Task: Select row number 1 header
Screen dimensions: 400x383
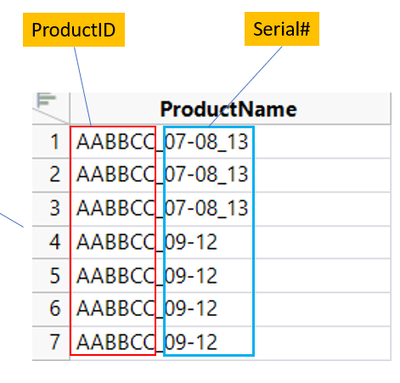Action: [51, 141]
